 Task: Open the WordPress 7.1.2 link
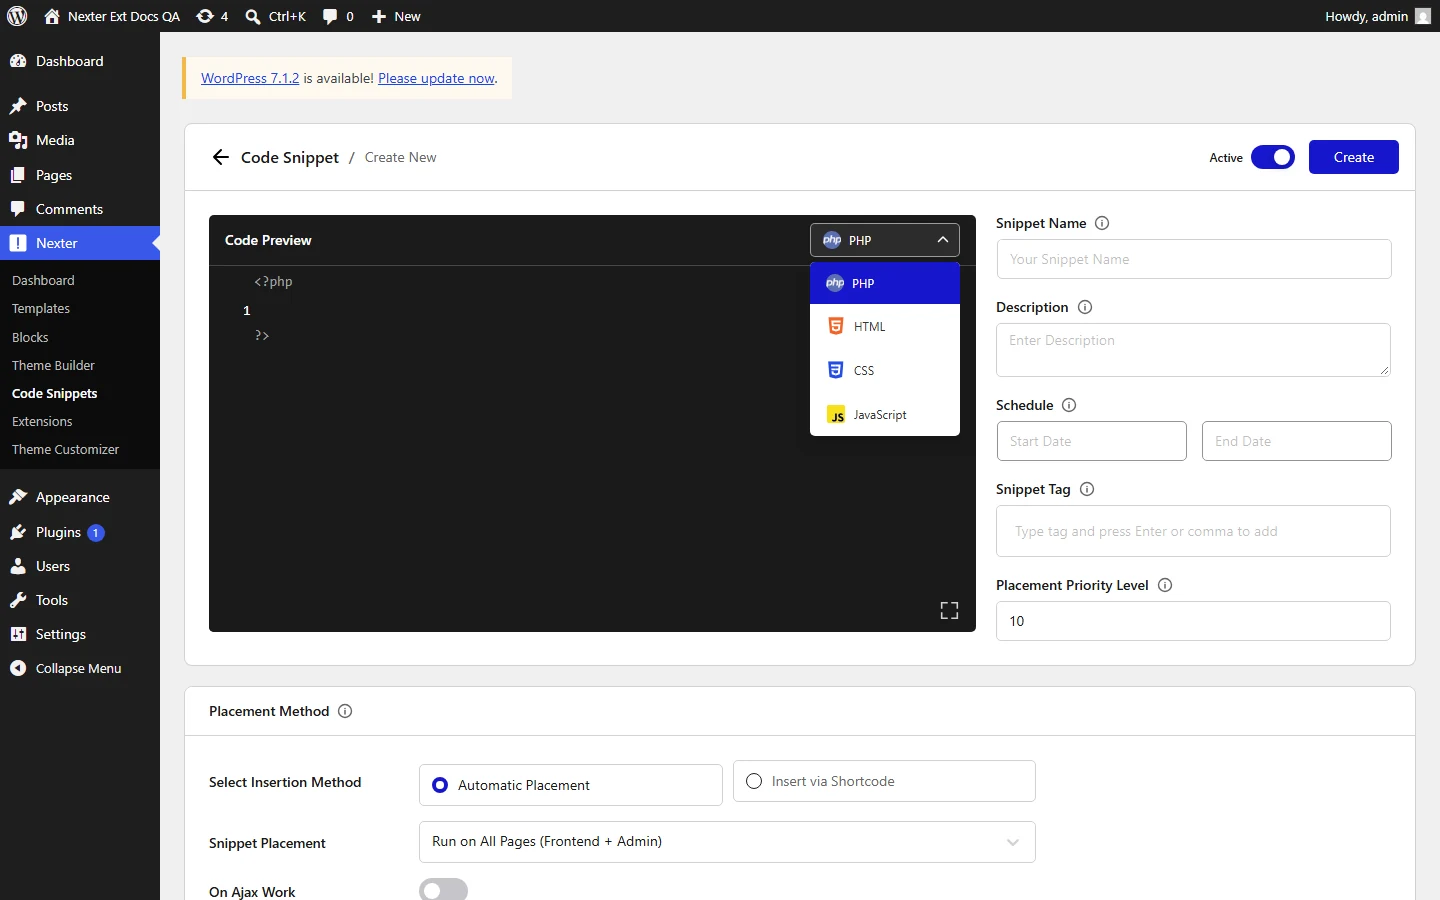[x=250, y=78]
